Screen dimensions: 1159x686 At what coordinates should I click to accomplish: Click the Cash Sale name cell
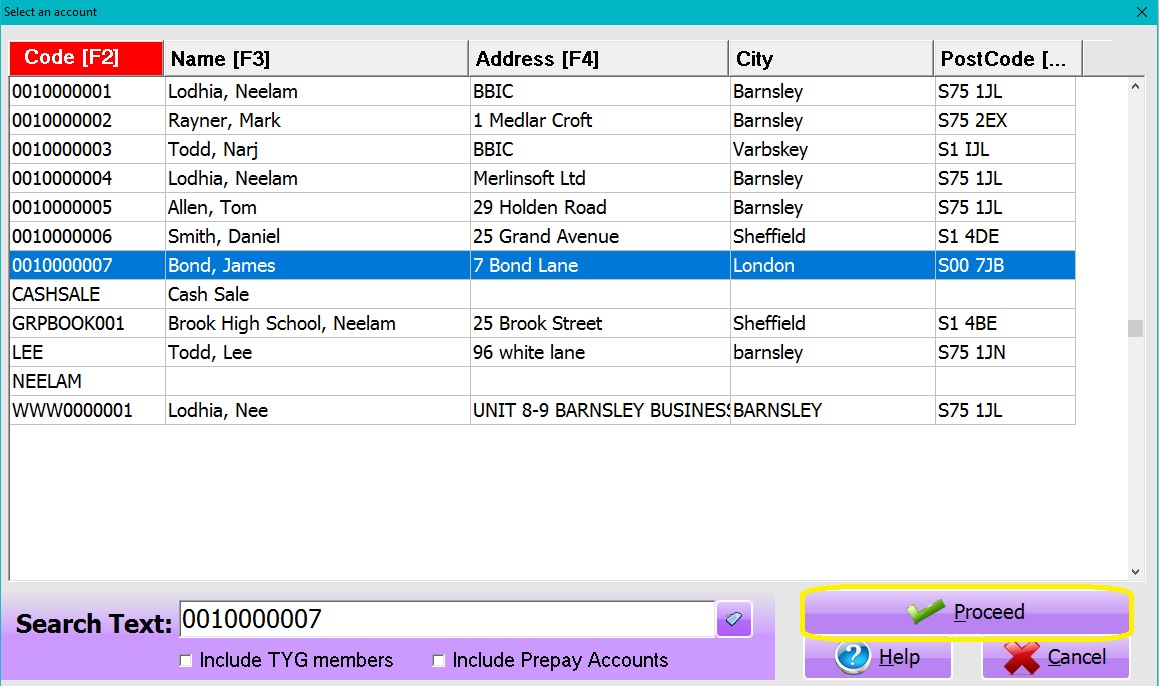tap(208, 294)
